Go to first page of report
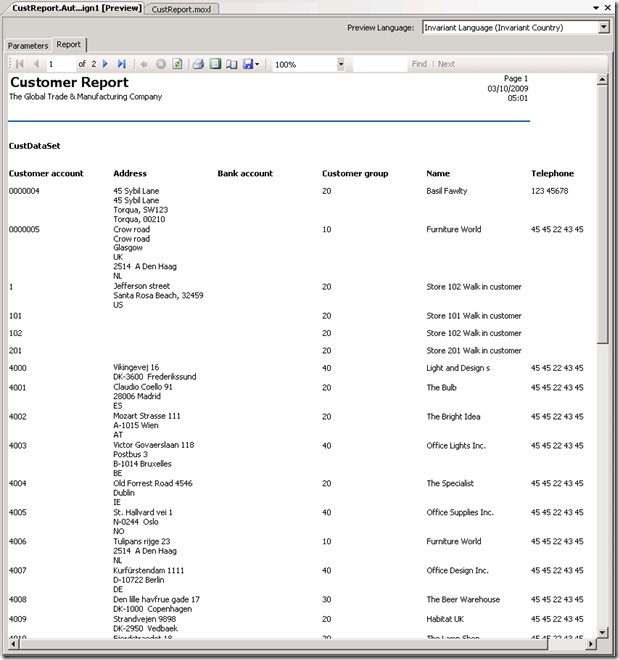This screenshot has height=660, width=619. click(19, 64)
